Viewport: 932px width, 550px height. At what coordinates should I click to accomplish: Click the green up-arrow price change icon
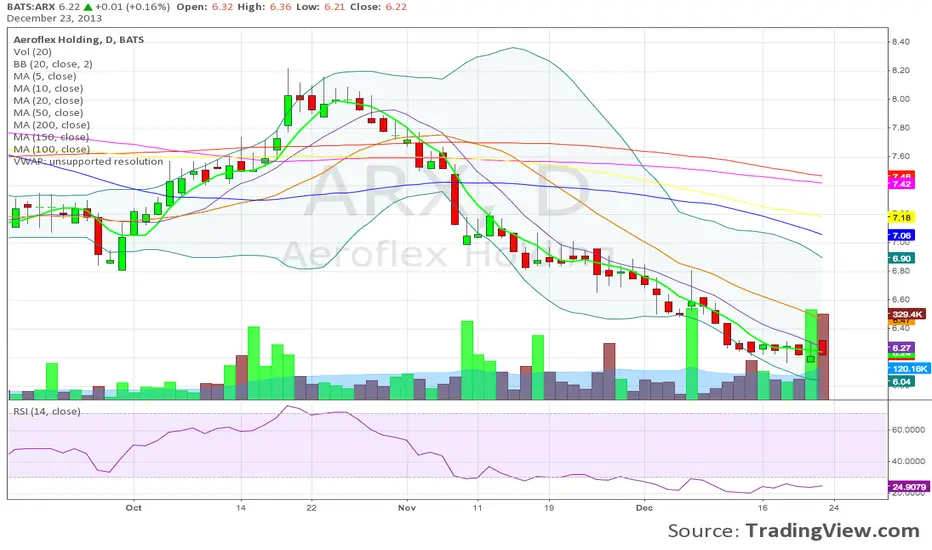coord(88,7)
